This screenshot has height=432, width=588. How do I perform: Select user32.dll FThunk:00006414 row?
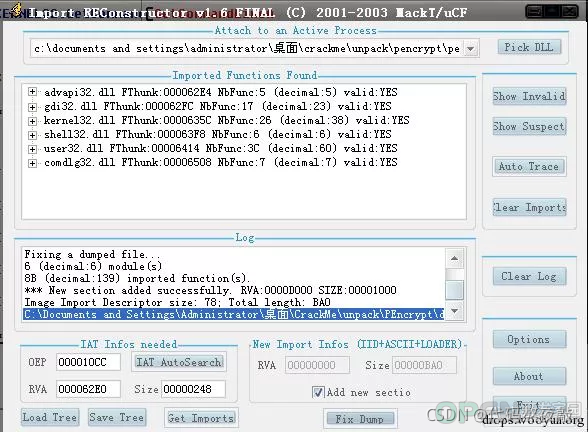[x=220, y=148]
